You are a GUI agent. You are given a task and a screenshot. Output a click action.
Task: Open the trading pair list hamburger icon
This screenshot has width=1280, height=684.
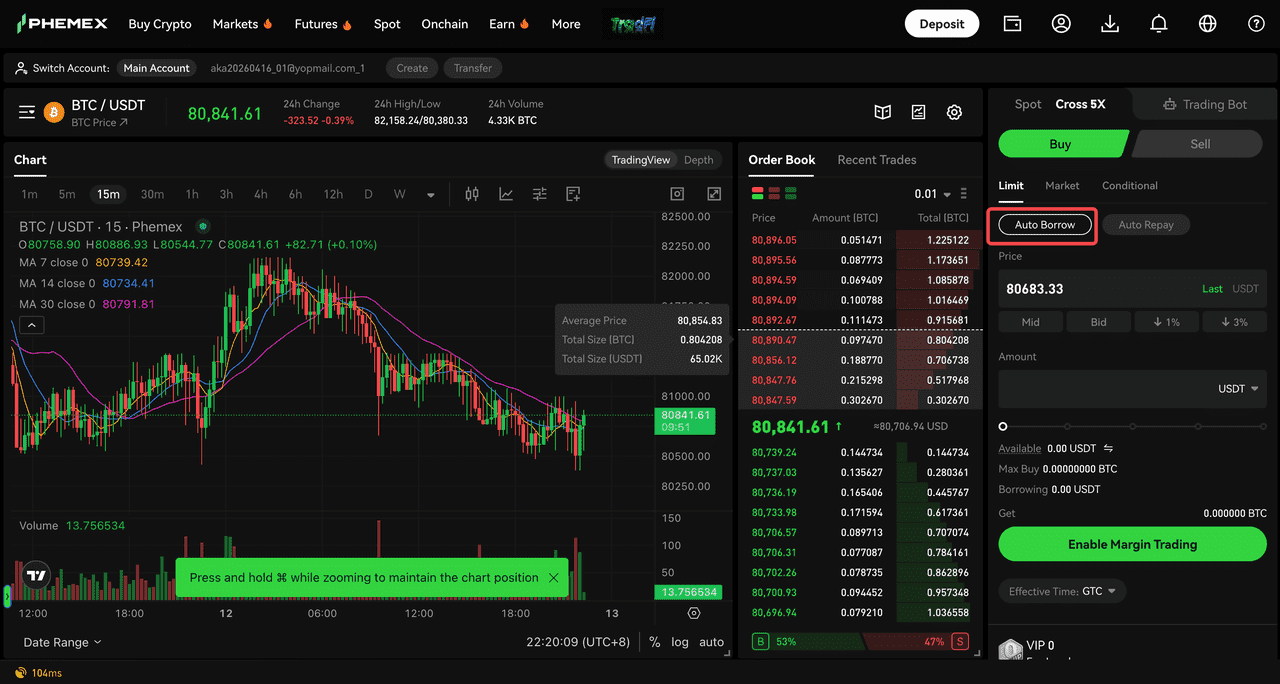click(x=27, y=113)
